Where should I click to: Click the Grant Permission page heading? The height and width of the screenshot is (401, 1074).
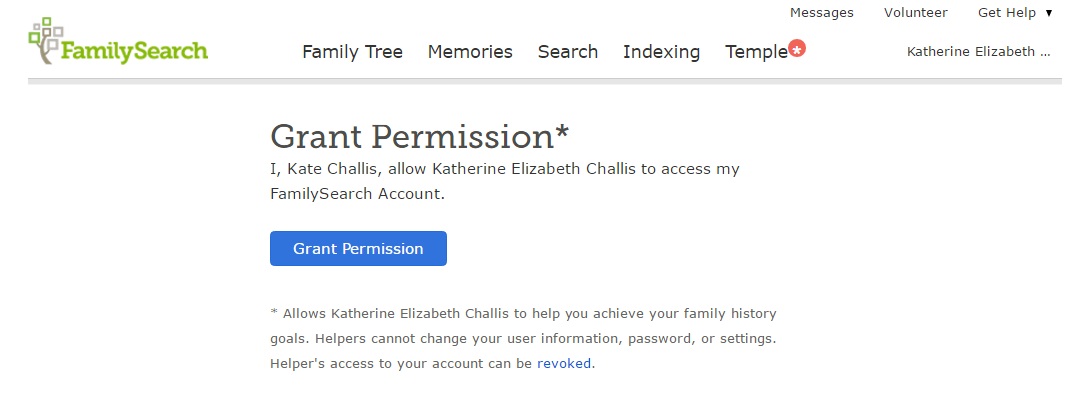click(x=412, y=137)
